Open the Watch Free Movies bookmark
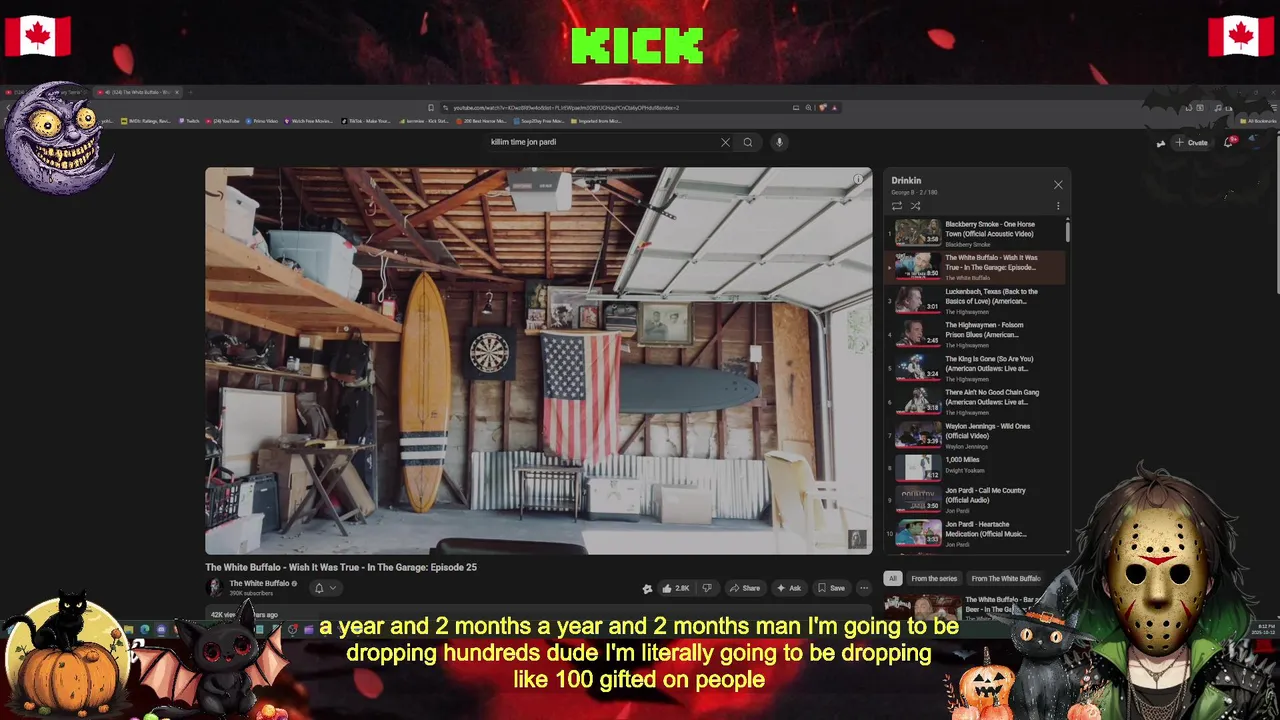The height and width of the screenshot is (720, 1280). [x=309, y=121]
